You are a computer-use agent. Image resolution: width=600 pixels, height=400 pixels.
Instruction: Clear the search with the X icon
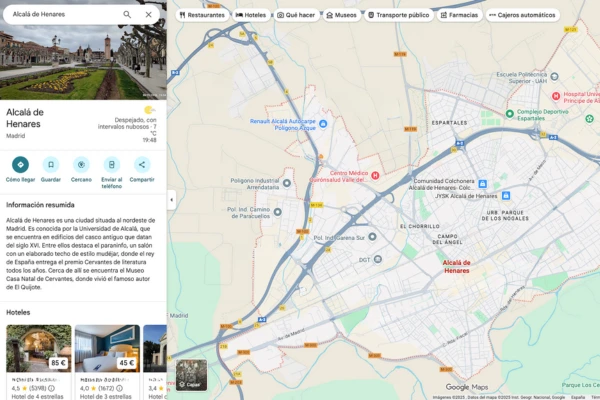(148, 15)
